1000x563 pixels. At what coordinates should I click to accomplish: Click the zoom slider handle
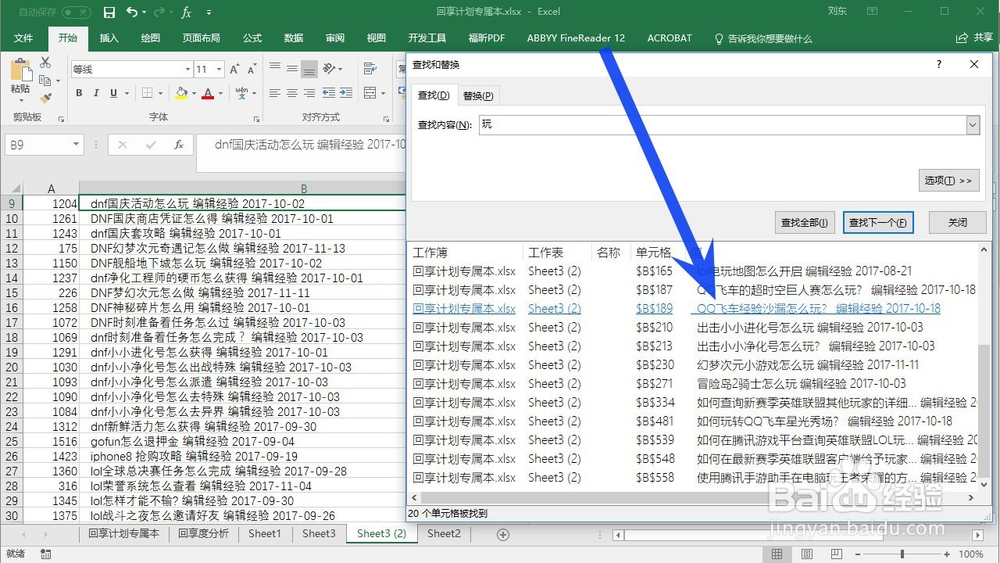pos(902,554)
